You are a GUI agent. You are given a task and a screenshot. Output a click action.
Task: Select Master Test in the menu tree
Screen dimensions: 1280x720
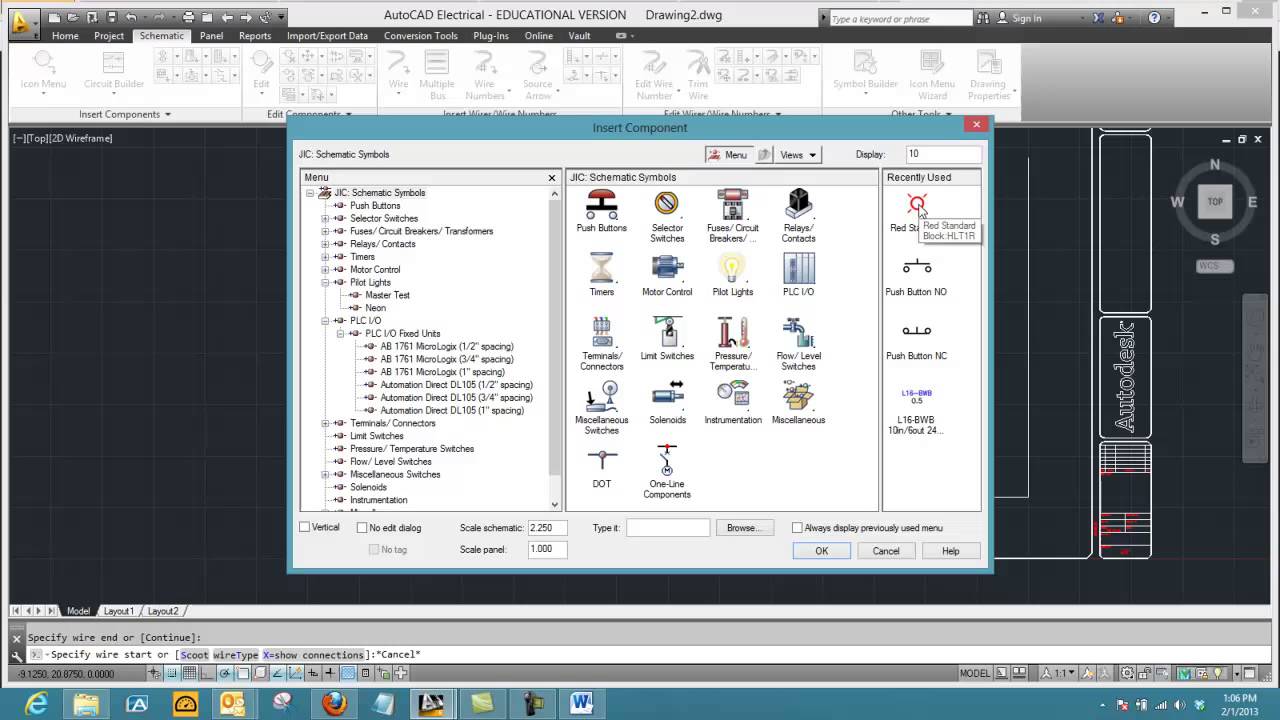387,295
